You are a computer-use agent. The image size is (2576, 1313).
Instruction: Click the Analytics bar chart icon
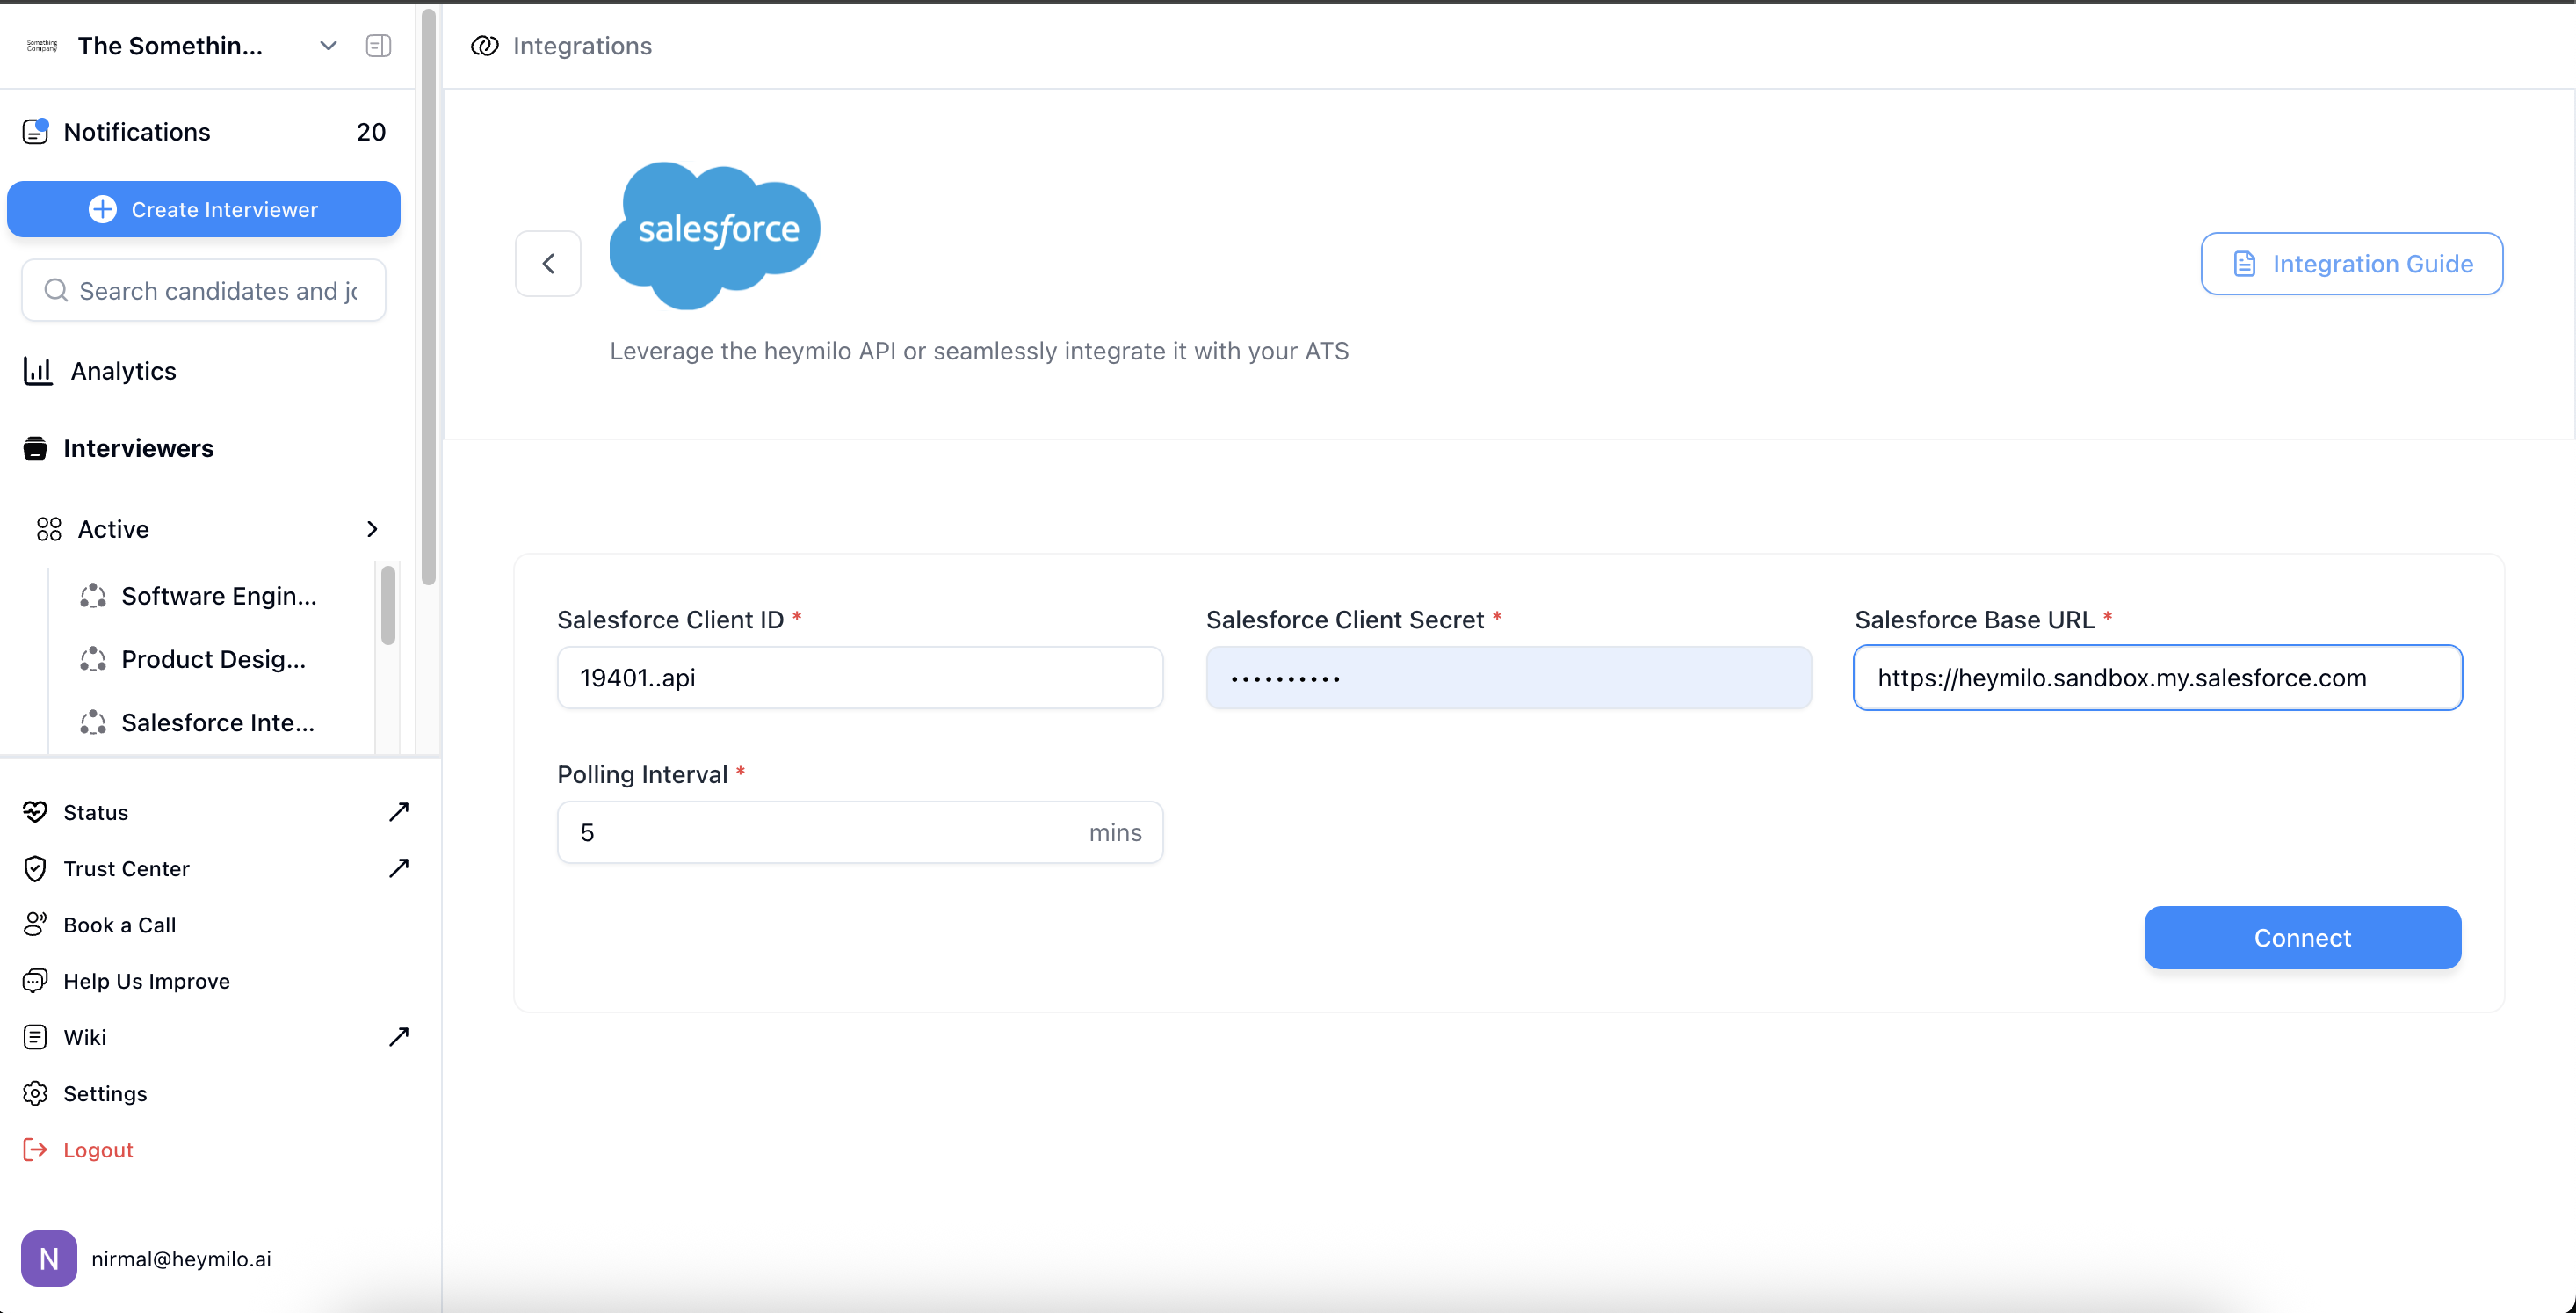tap(38, 371)
